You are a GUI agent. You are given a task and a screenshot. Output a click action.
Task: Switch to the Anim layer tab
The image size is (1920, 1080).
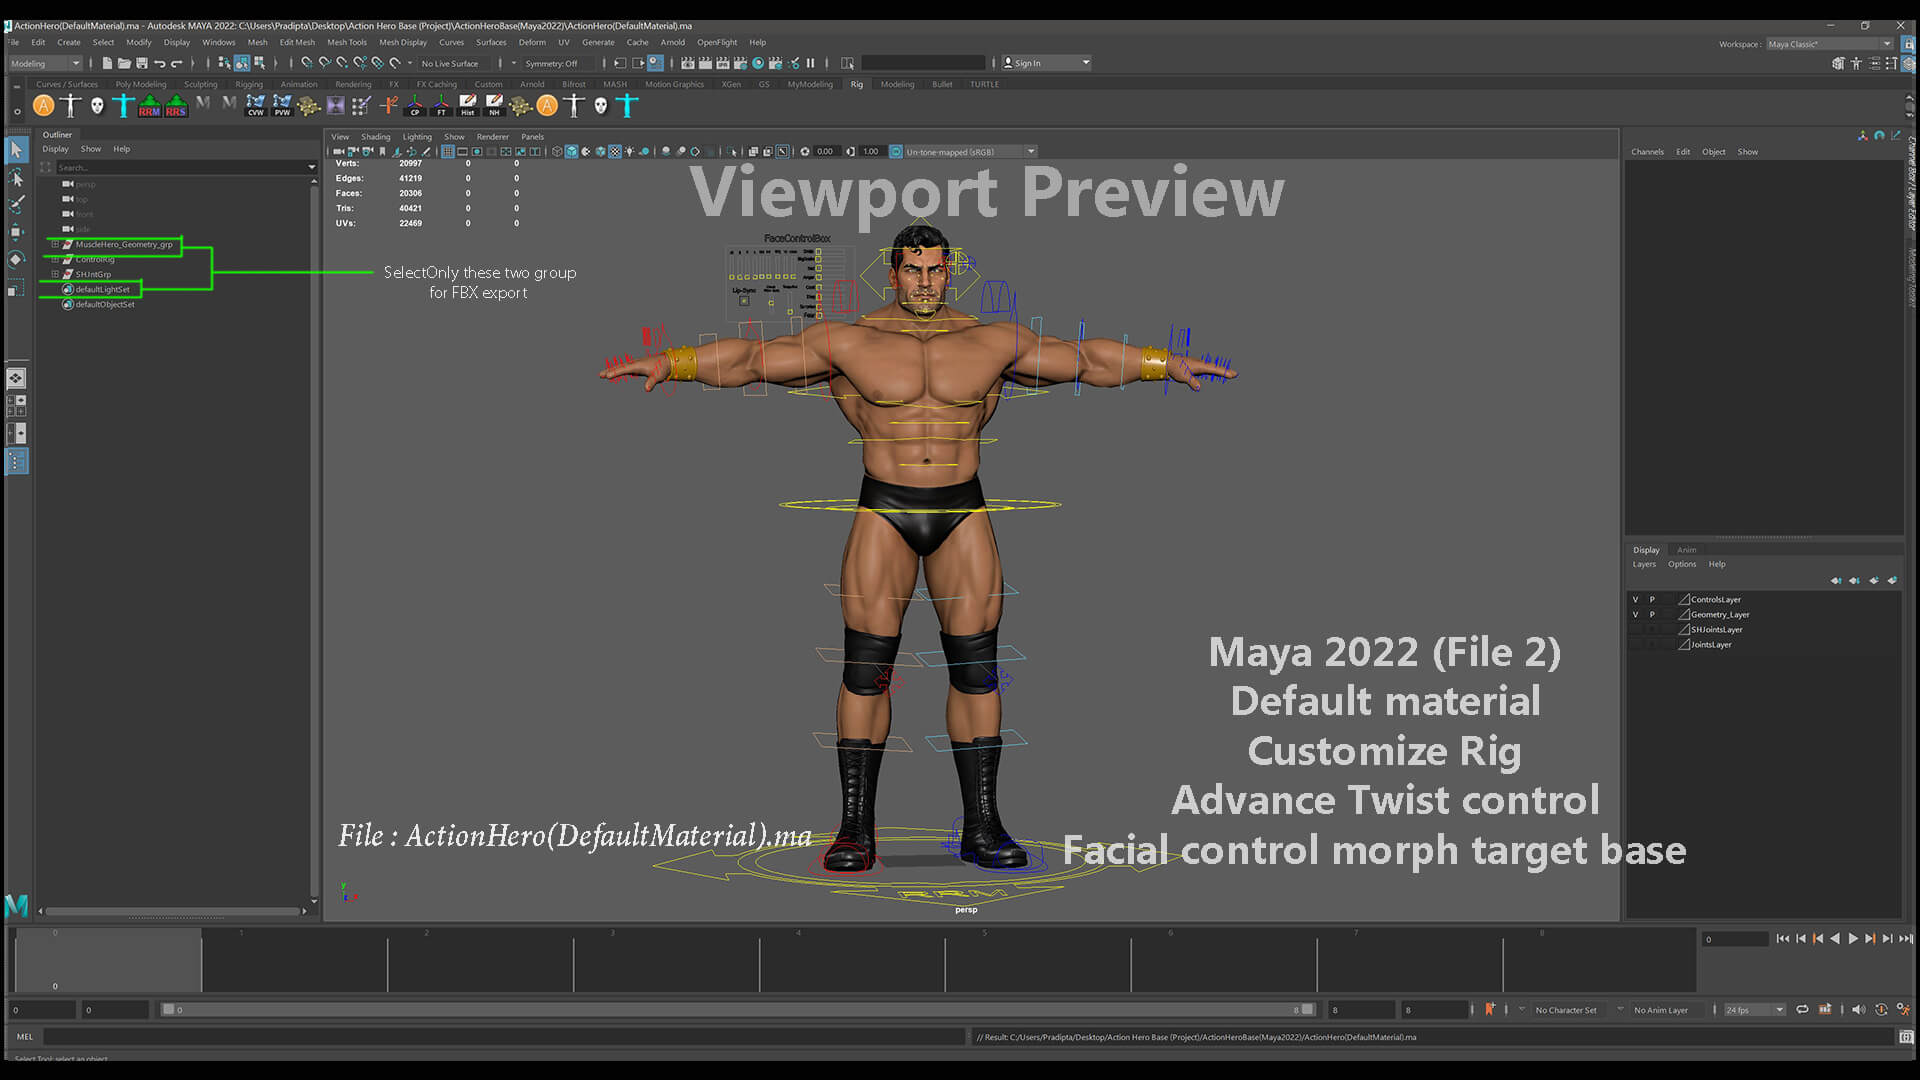click(x=1686, y=550)
